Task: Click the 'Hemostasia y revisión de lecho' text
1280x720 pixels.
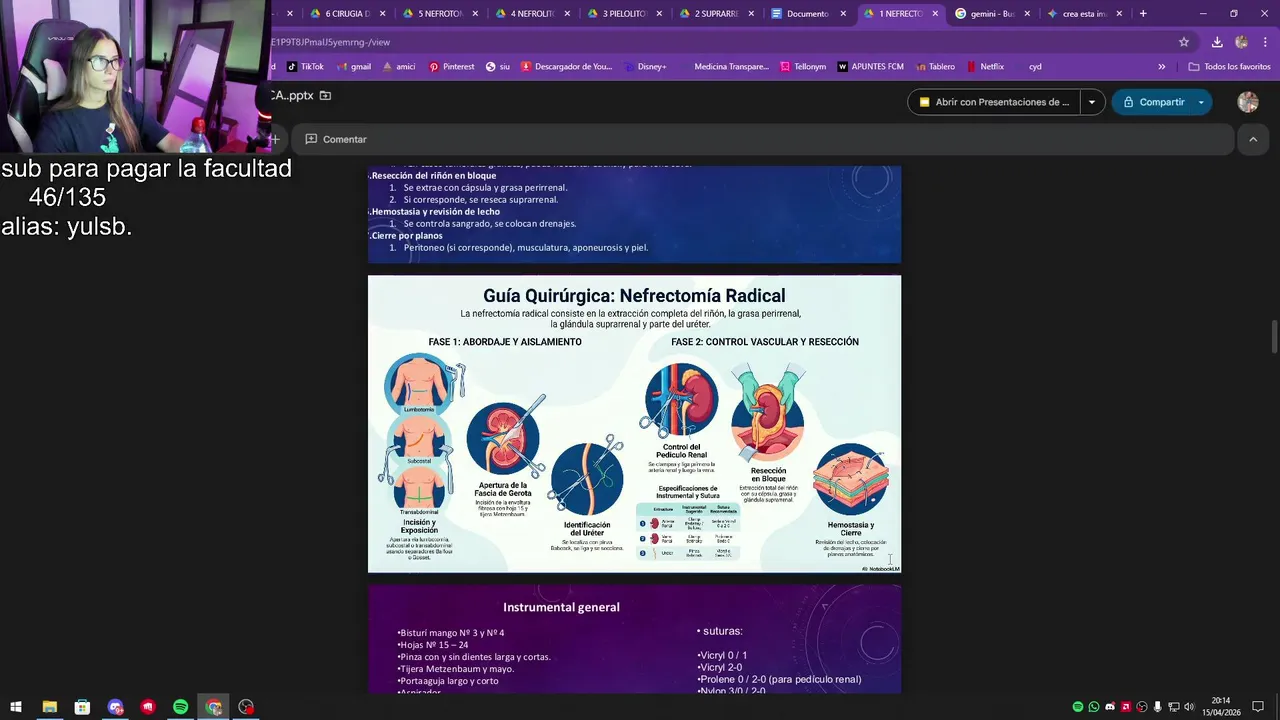Action: coord(435,212)
